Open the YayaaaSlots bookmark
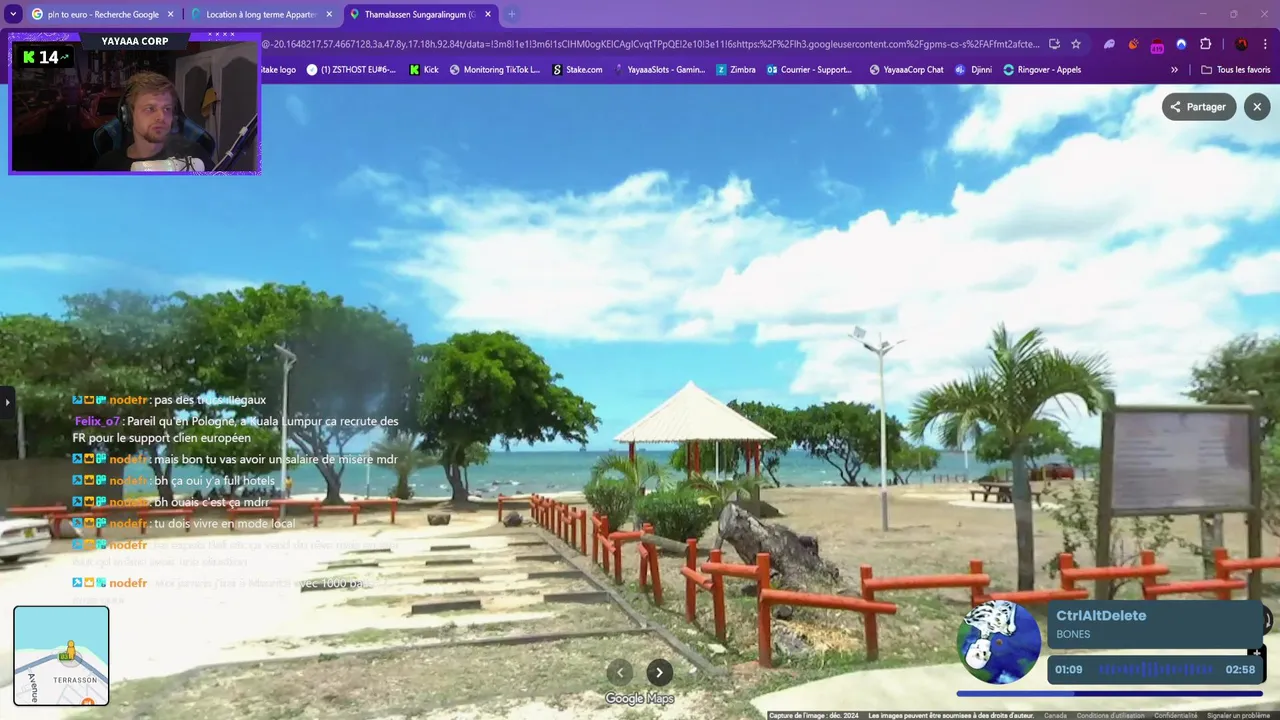 (659, 70)
